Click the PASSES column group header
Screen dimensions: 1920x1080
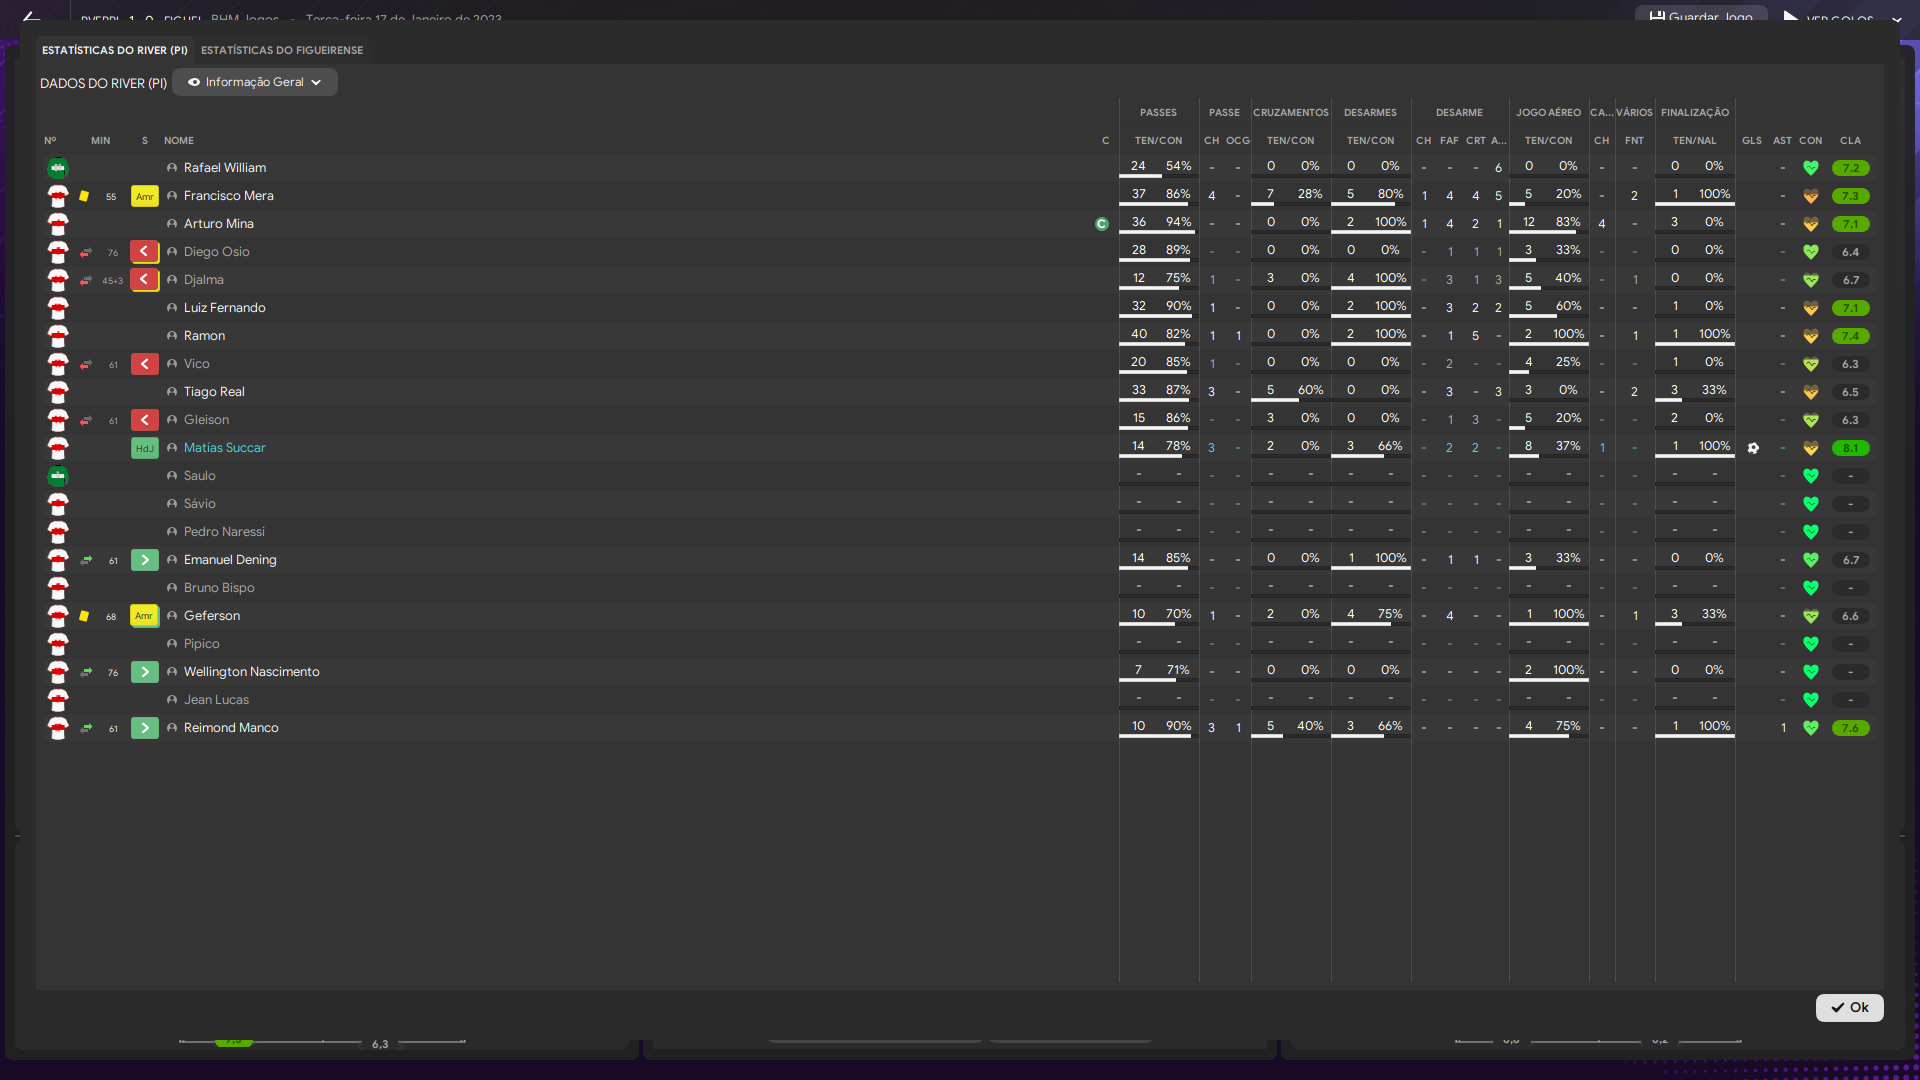coord(1158,113)
